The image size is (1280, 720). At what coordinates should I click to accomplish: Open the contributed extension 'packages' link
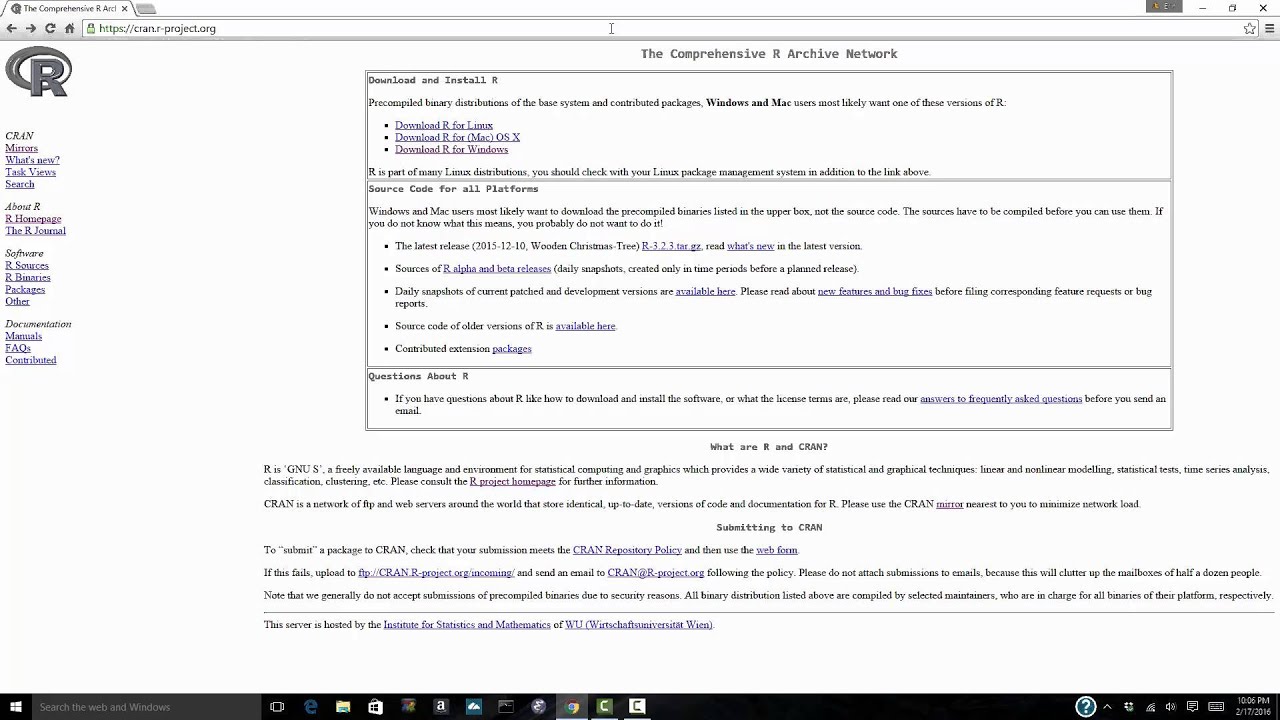click(512, 349)
